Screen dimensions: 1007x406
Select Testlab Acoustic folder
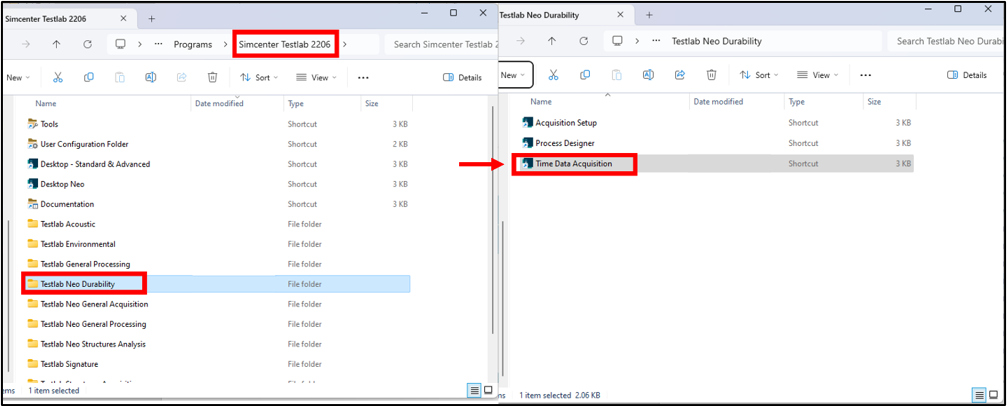[x=62, y=224]
